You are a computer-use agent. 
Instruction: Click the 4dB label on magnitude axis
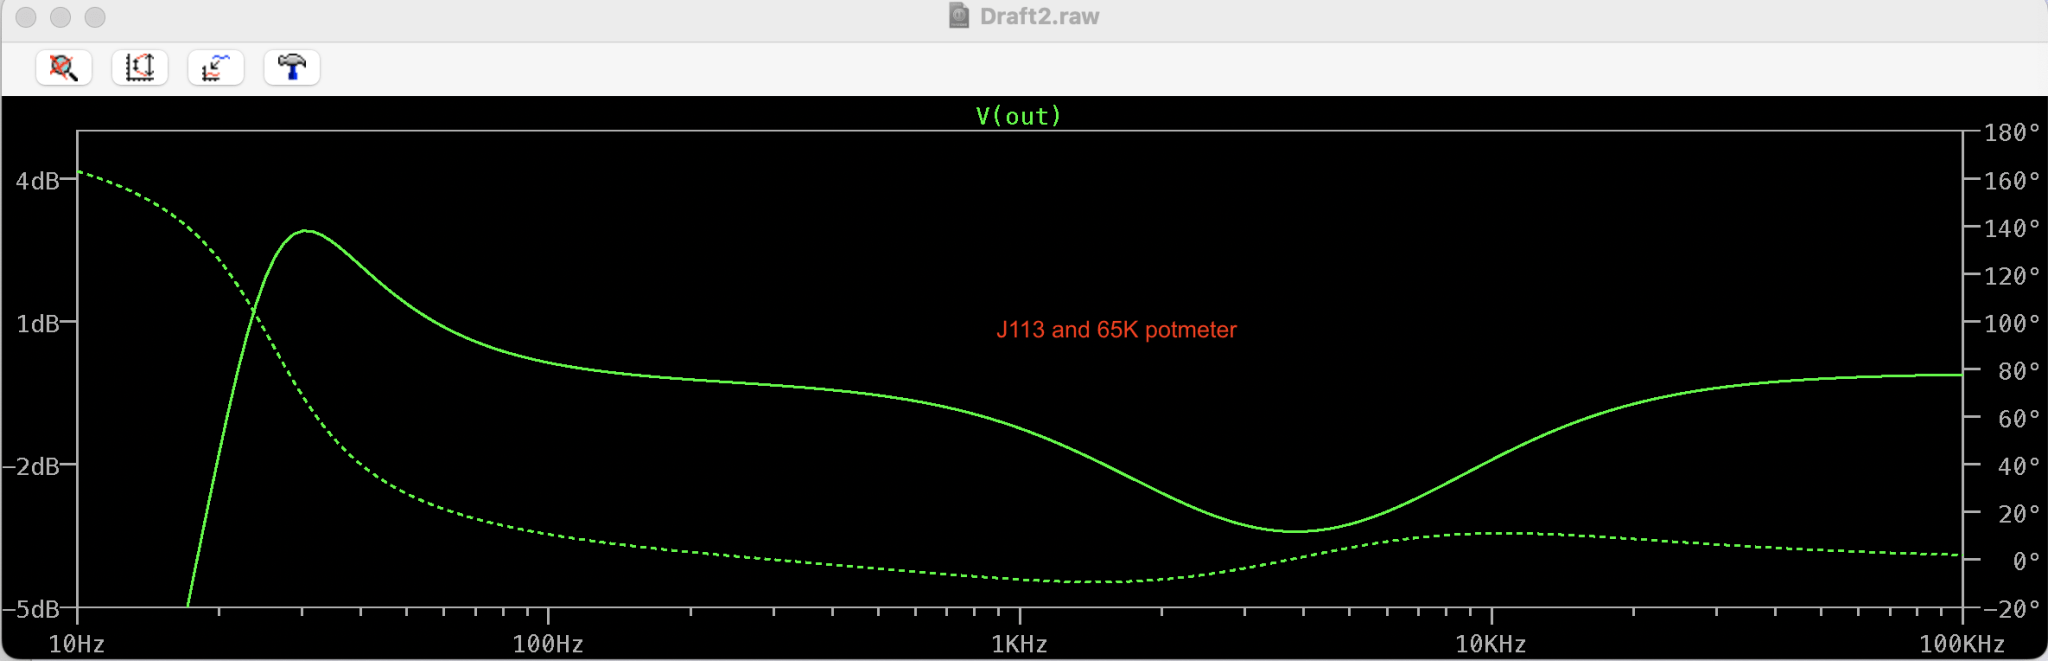point(38,181)
